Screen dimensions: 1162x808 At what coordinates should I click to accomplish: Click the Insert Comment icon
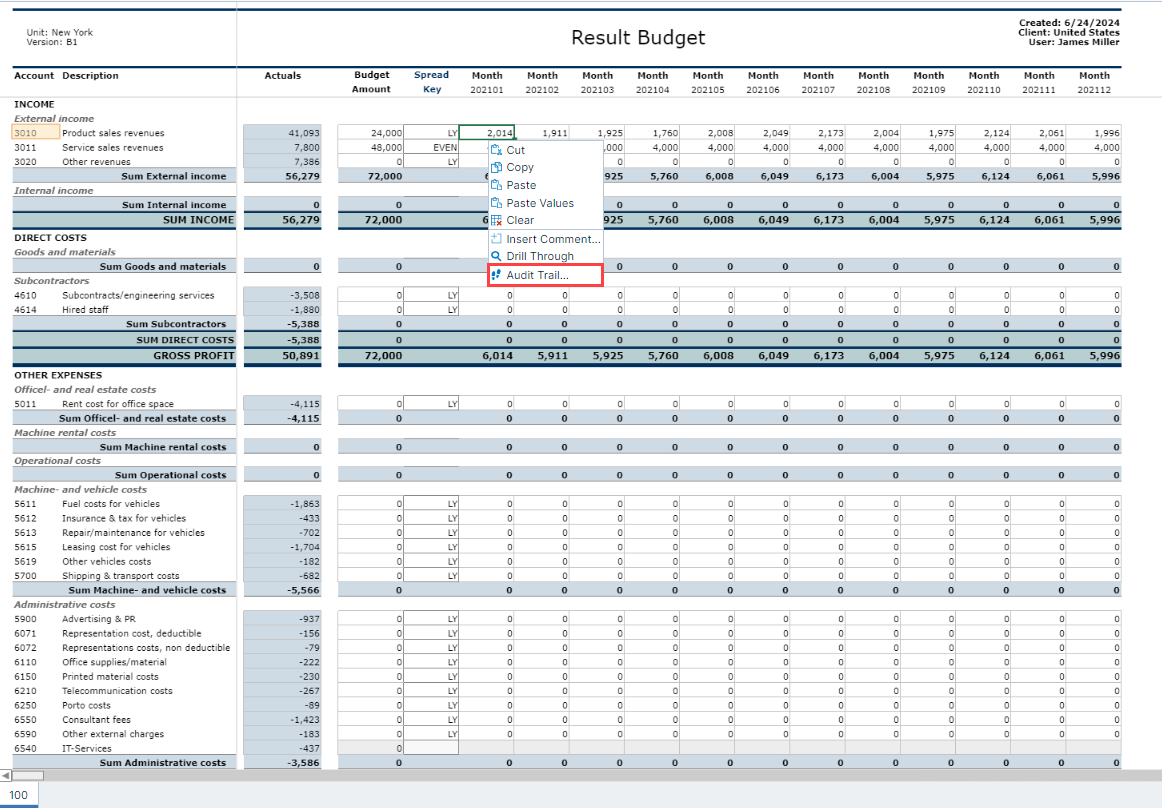pyautogui.click(x=495, y=238)
